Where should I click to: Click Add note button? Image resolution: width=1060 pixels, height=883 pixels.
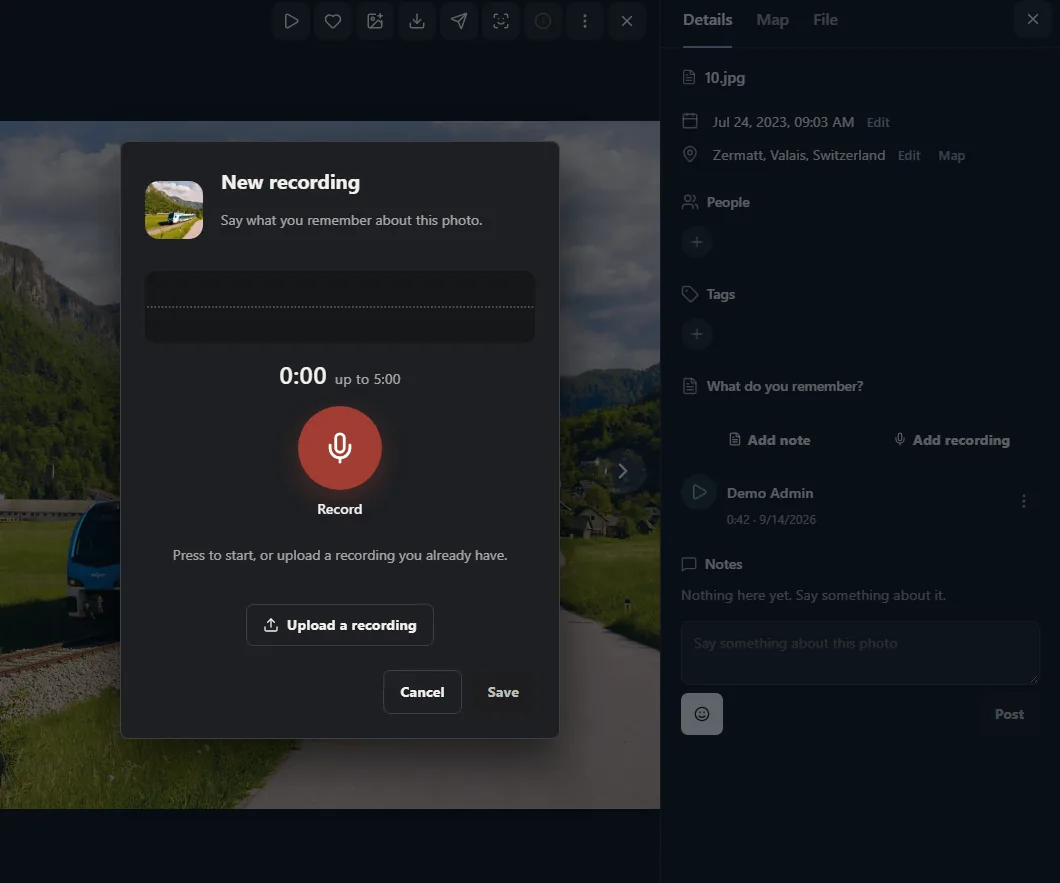tap(769, 440)
